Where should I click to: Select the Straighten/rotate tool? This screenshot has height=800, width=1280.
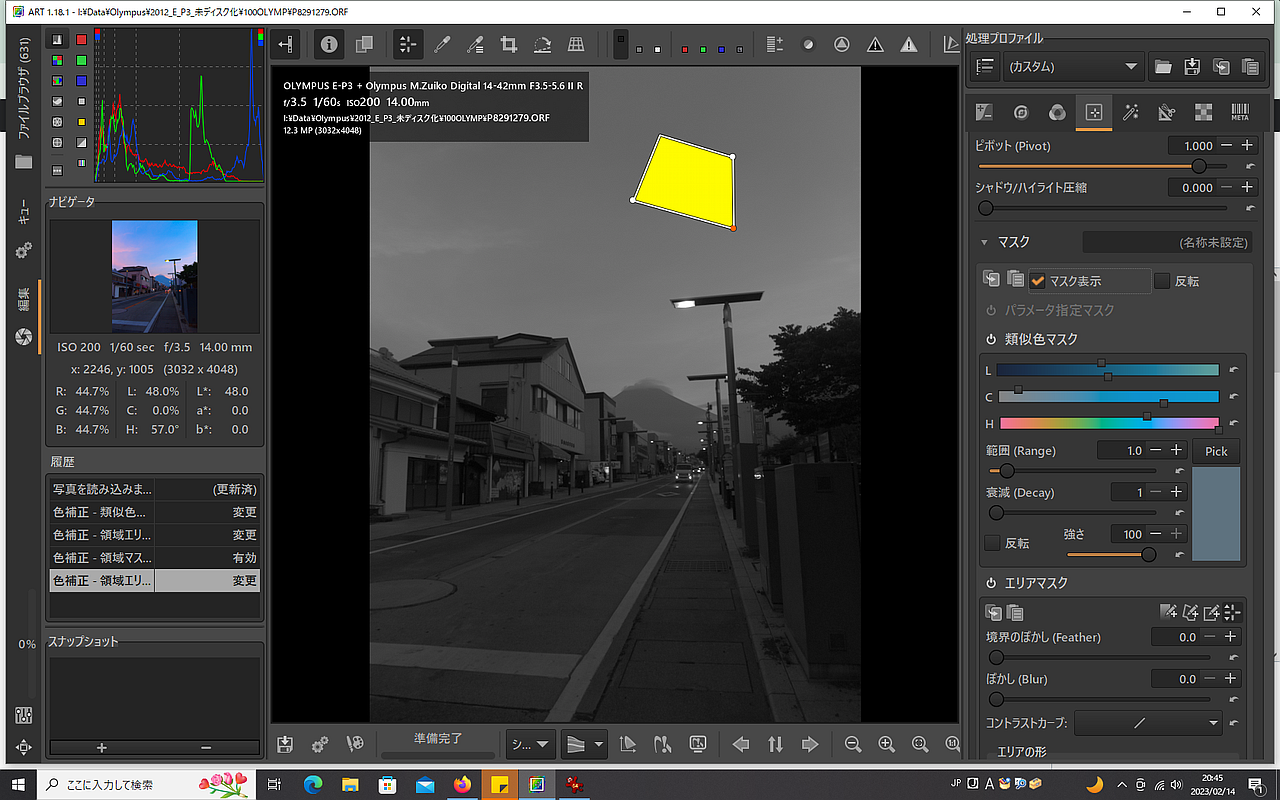pos(542,44)
